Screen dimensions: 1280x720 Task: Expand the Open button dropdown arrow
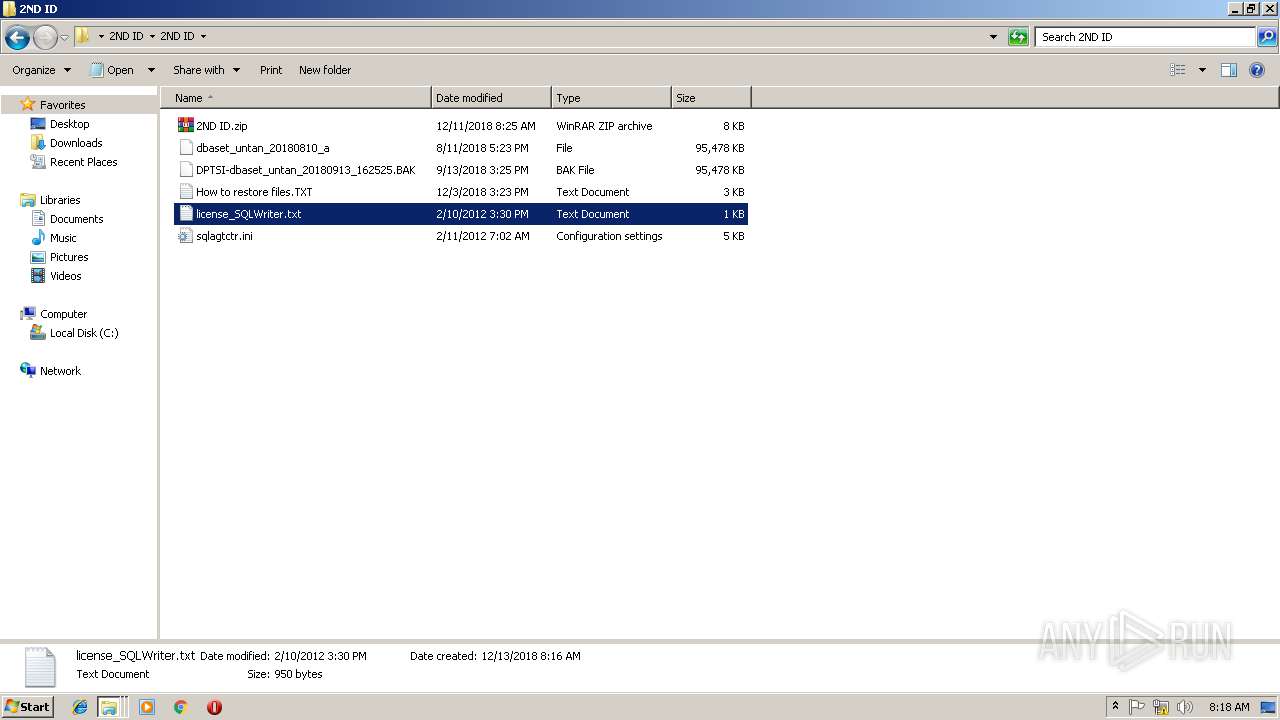tap(151, 70)
